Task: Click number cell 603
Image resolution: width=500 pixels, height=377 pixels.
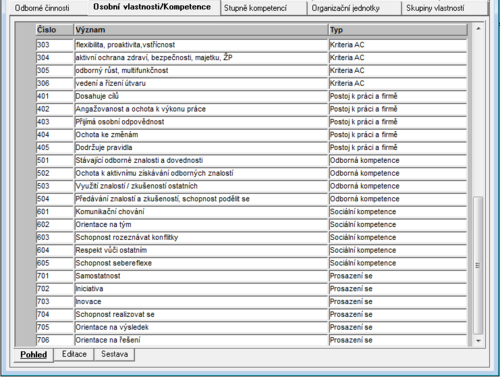Action: click(x=55, y=238)
